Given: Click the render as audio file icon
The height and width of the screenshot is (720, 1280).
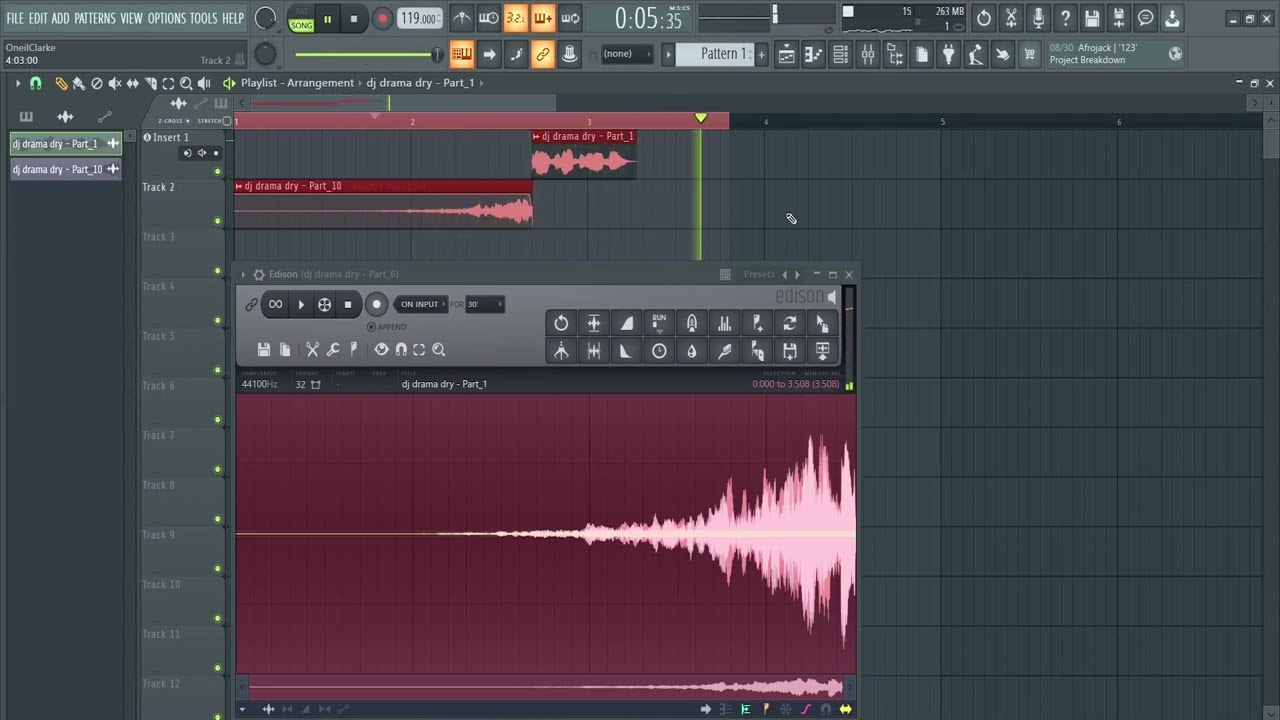Looking at the screenshot, I should [x=1119, y=18].
